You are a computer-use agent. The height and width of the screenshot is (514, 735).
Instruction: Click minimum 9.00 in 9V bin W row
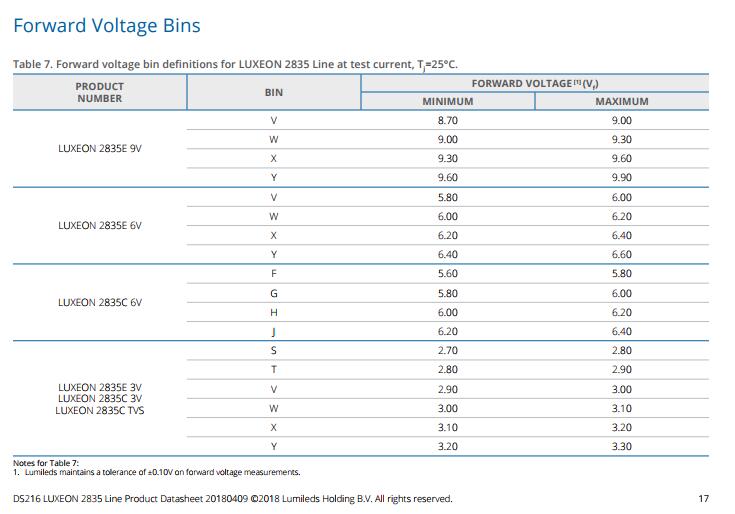click(x=448, y=140)
